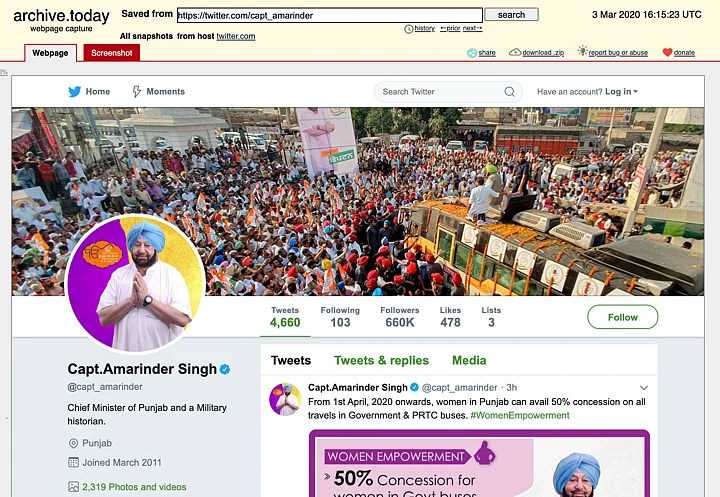
Task: Click the report bug lightbulb icon
Action: pyautogui.click(x=582, y=51)
